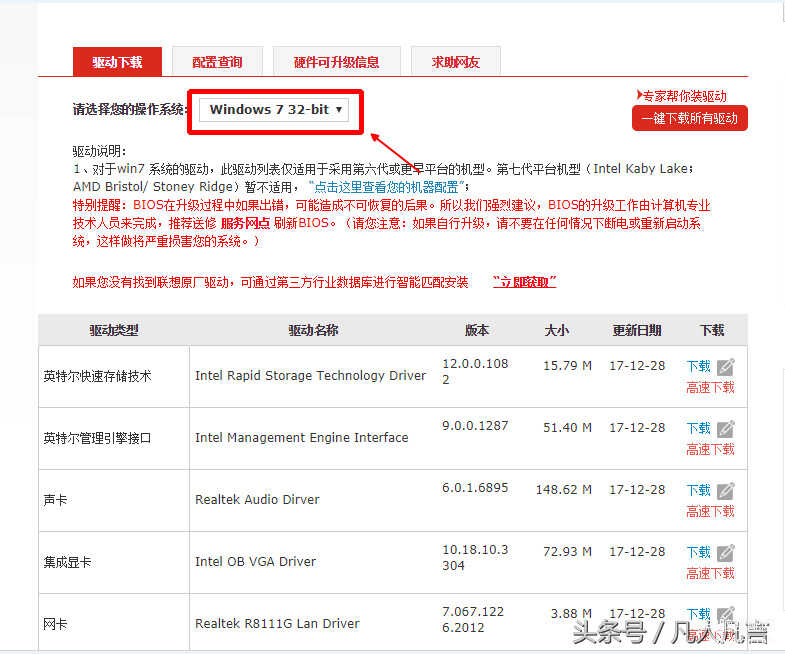
Task: Open the 服务网点 link
Action: 245,223
